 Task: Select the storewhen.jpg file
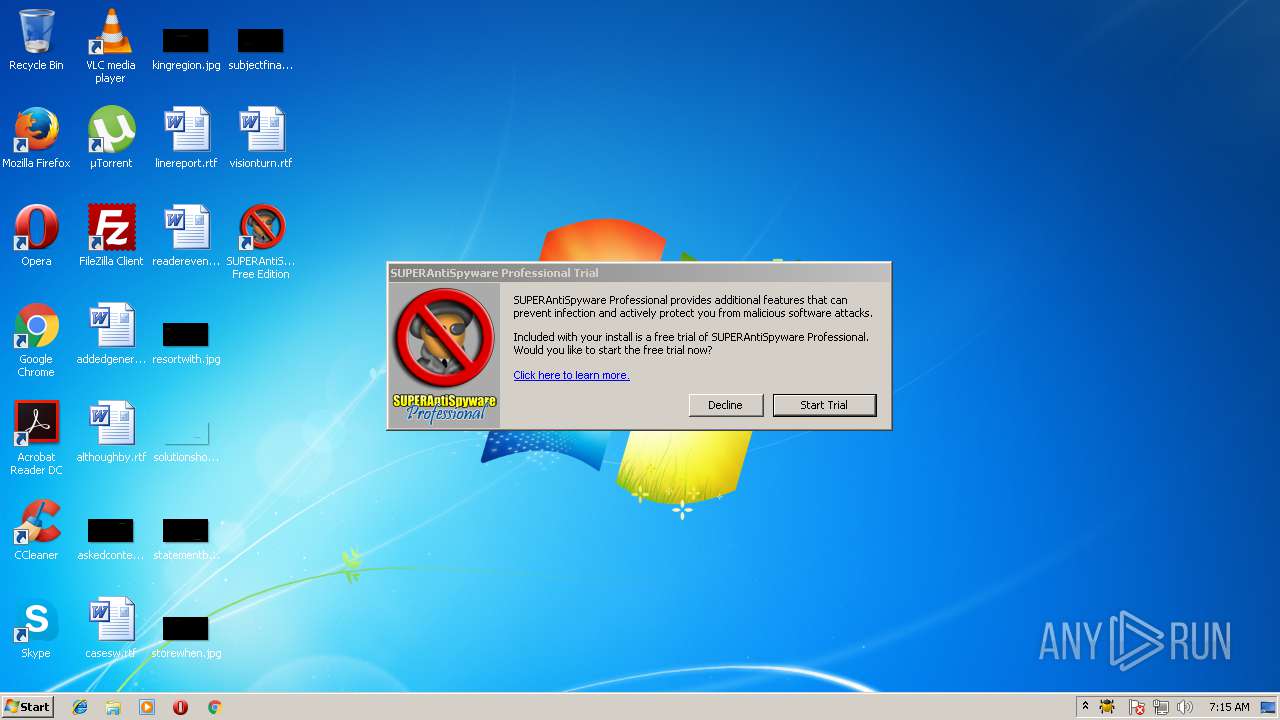(186, 636)
